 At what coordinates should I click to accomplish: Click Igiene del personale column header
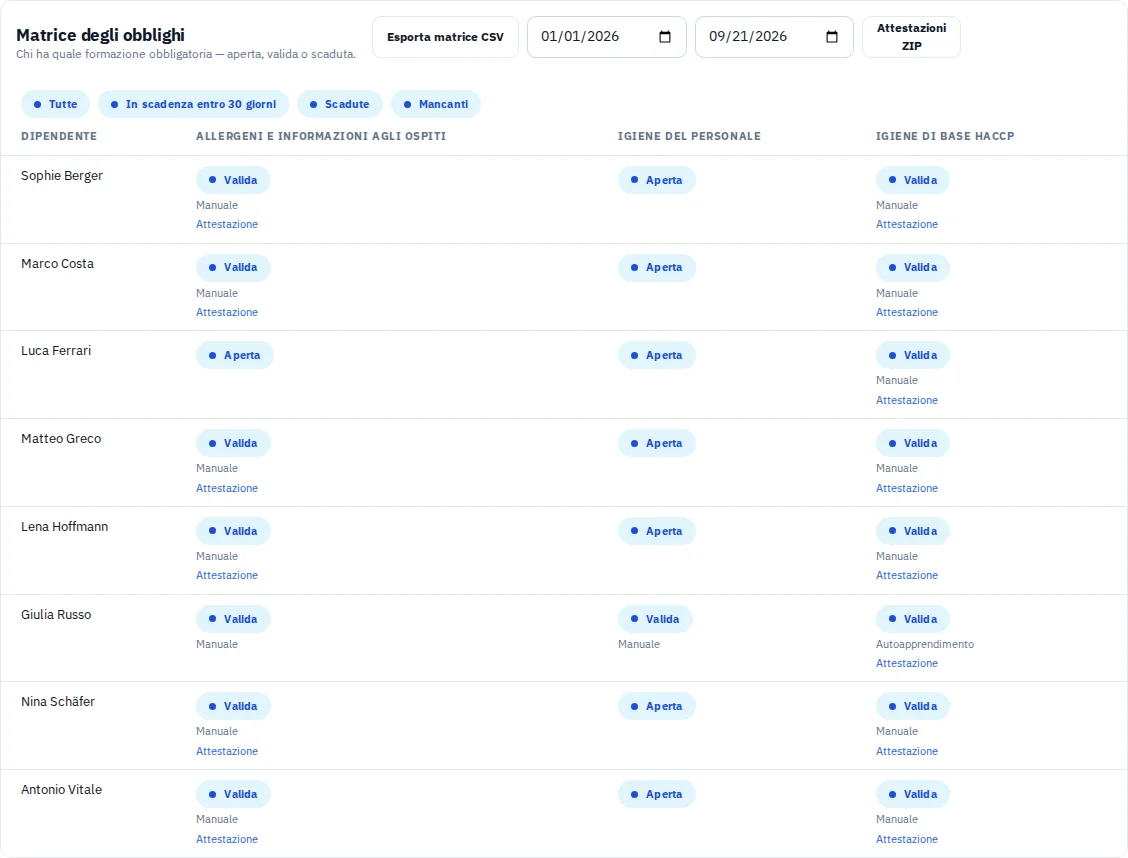(689, 136)
